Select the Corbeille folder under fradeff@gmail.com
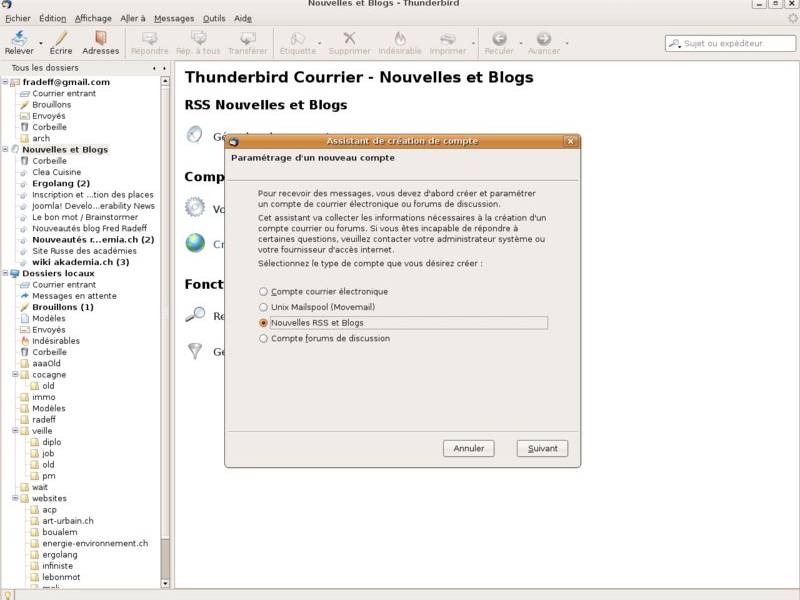Viewport: 800px width, 600px height. coord(49,127)
